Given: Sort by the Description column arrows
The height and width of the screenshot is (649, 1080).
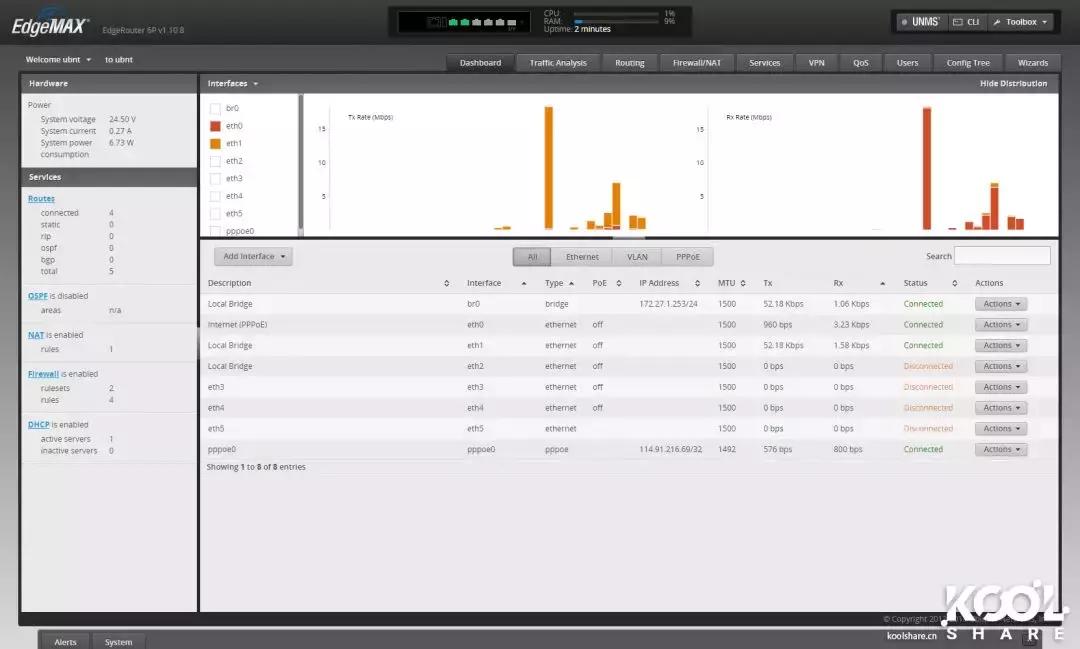Looking at the screenshot, I should [x=446, y=283].
